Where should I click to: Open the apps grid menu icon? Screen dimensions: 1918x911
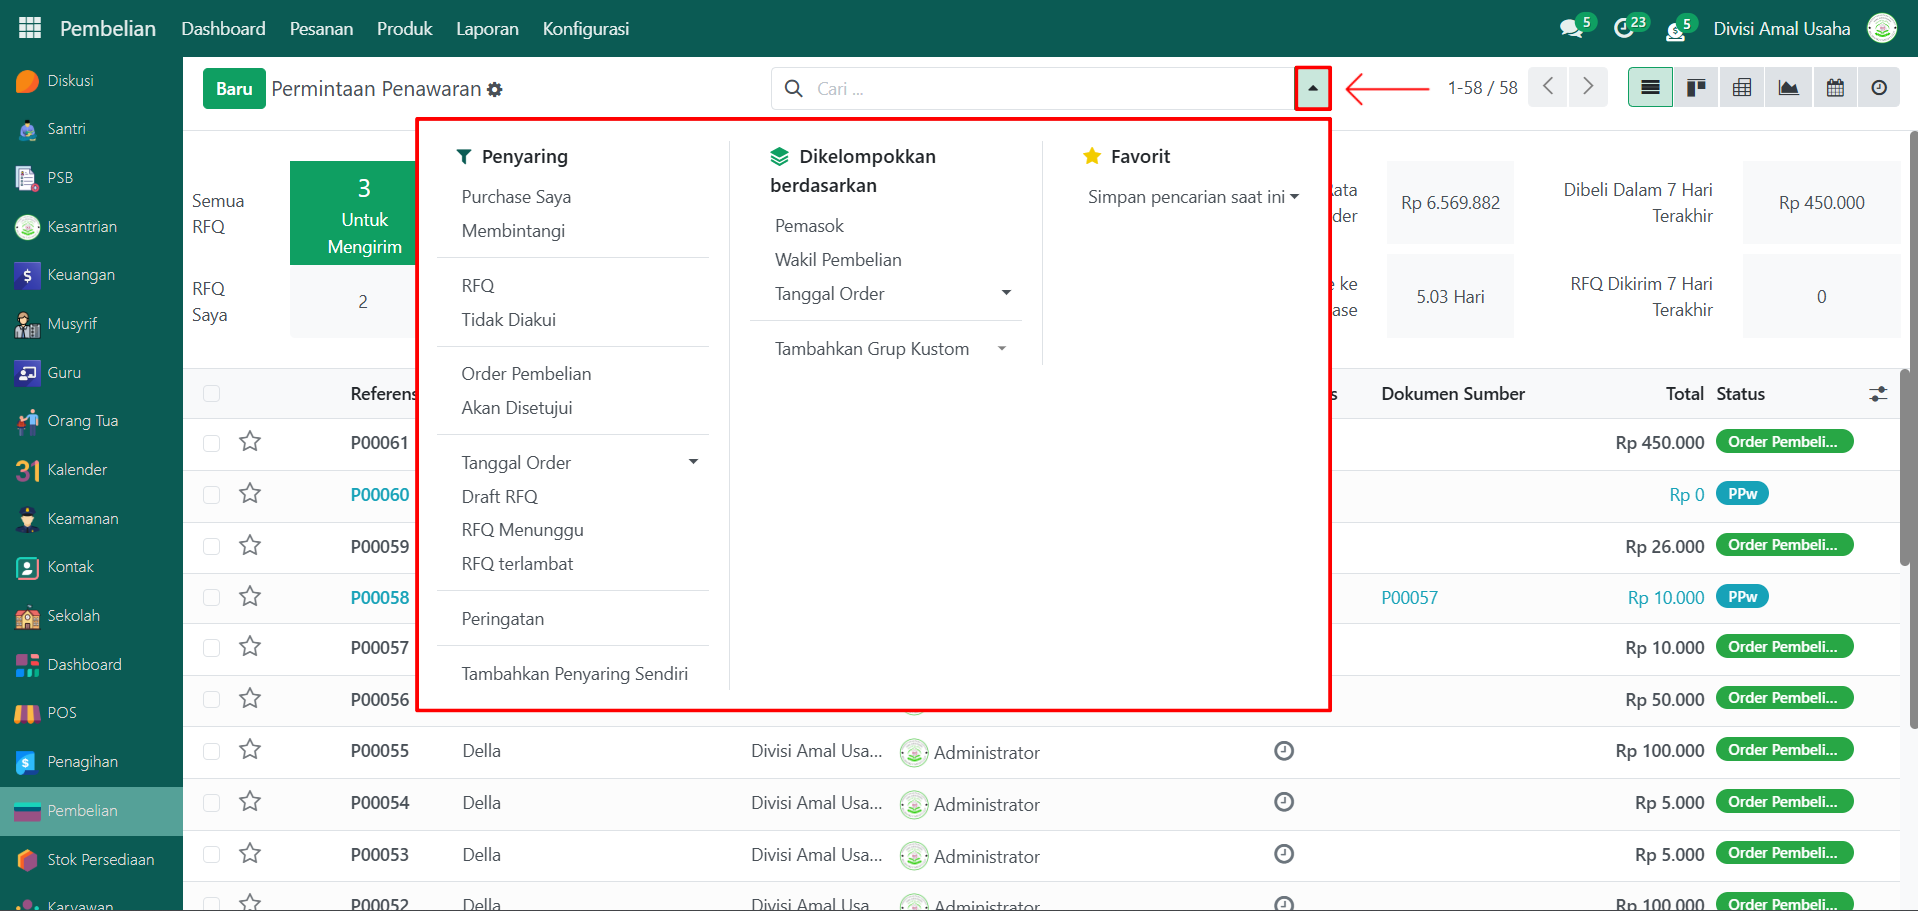pyautogui.click(x=30, y=28)
